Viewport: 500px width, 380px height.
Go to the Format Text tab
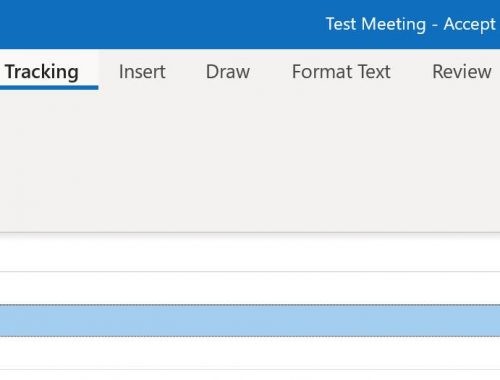click(341, 71)
